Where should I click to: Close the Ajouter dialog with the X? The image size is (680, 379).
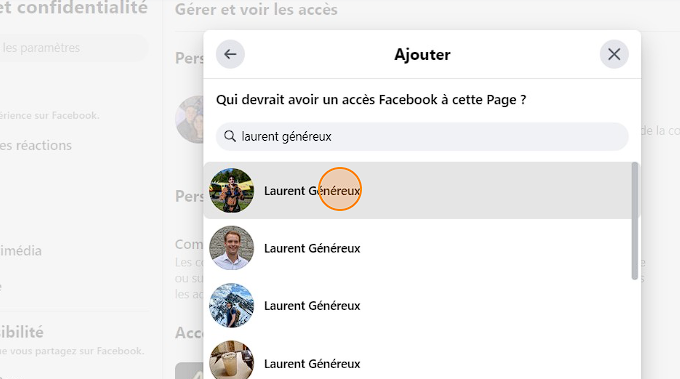click(x=614, y=54)
